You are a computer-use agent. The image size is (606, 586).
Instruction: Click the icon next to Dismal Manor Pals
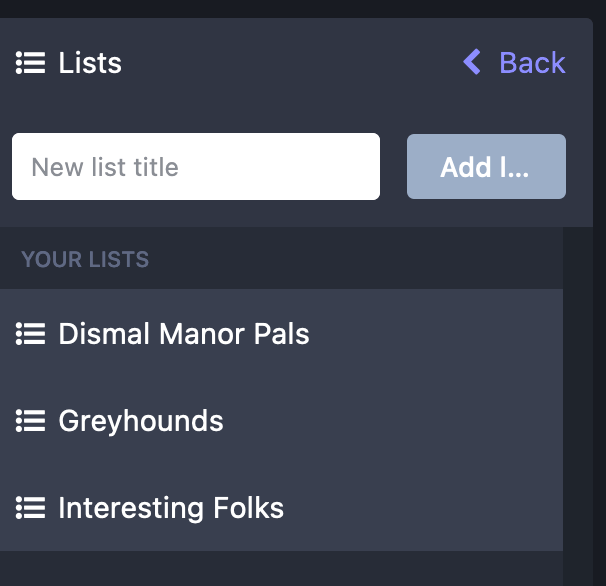point(31,334)
